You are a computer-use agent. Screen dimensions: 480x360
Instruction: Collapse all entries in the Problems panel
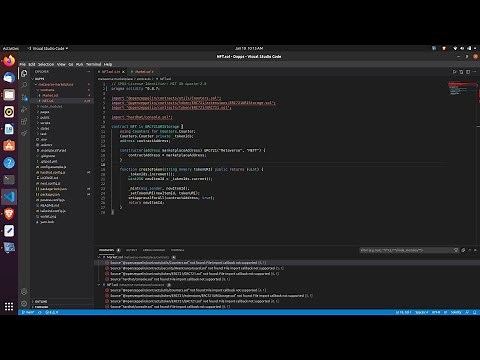[463, 250]
